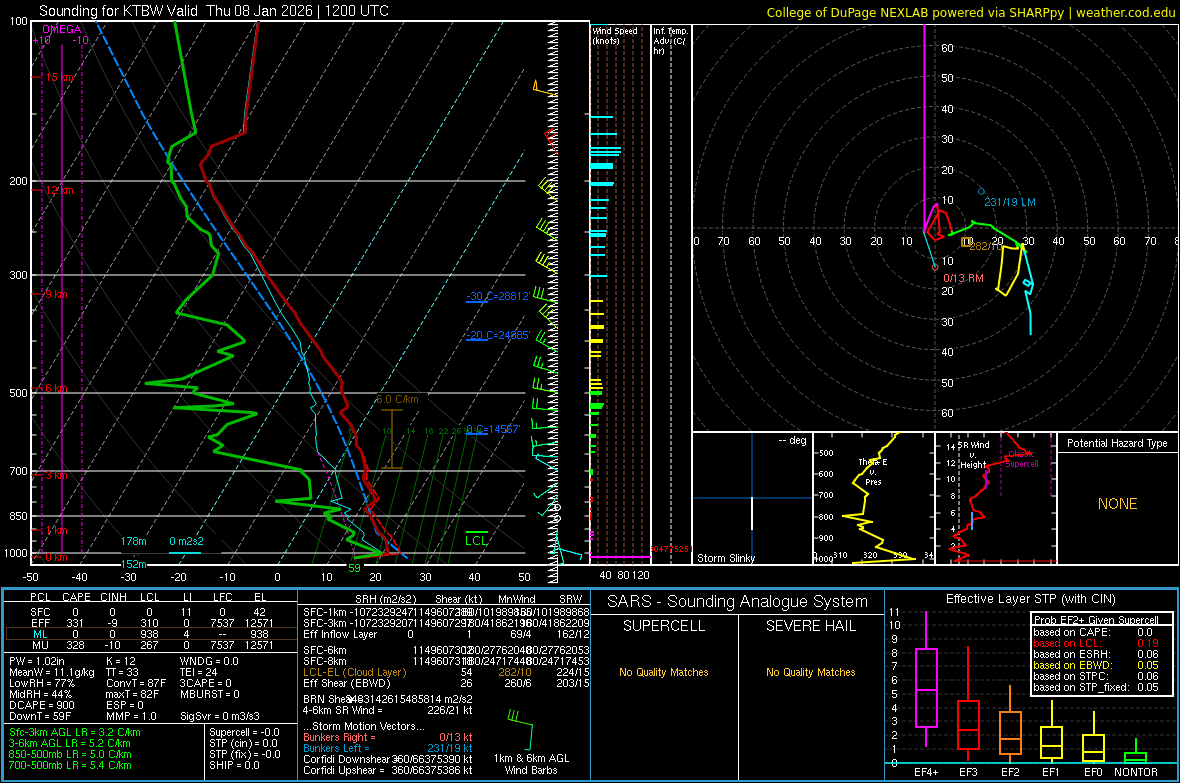The height and width of the screenshot is (783, 1180).
Task: Select the EFF parcel row
Action: 151,623
